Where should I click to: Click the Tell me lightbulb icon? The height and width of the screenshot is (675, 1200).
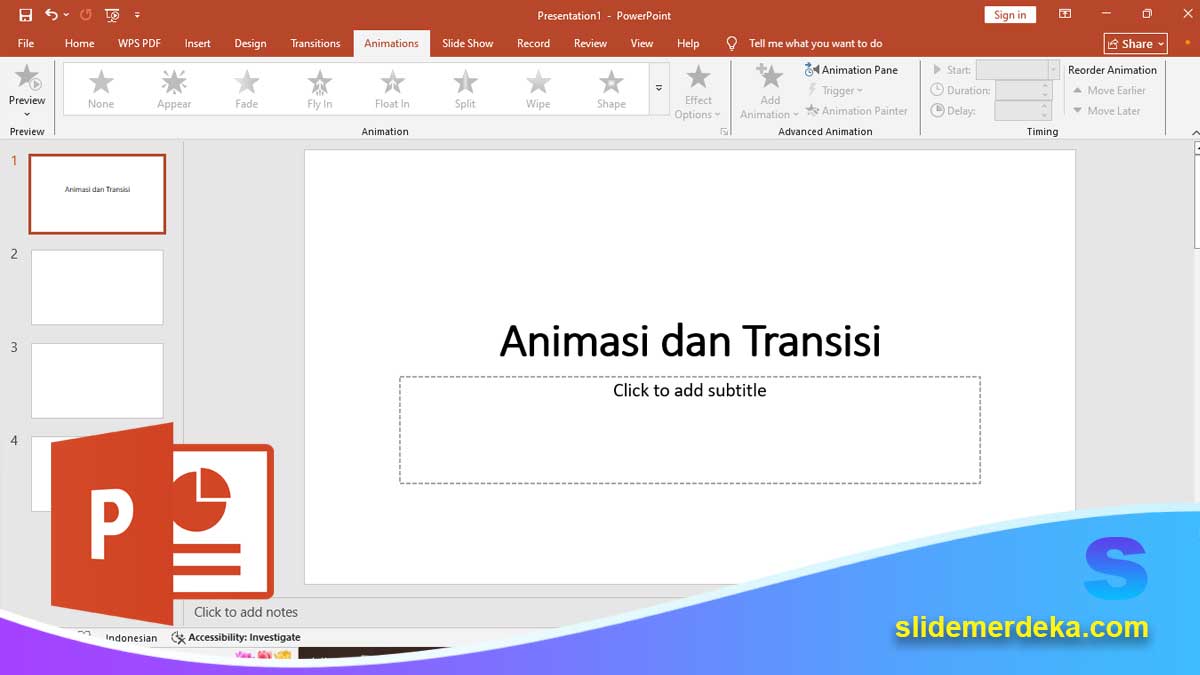tap(731, 43)
